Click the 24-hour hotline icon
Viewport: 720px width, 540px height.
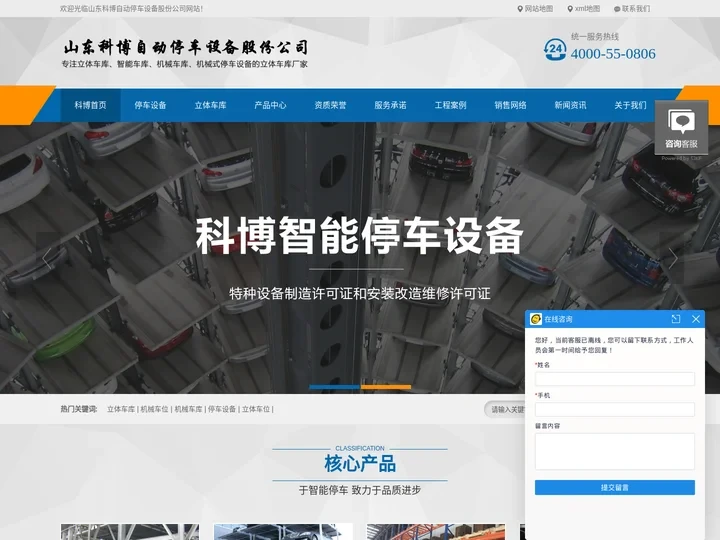click(x=555, y=50)
